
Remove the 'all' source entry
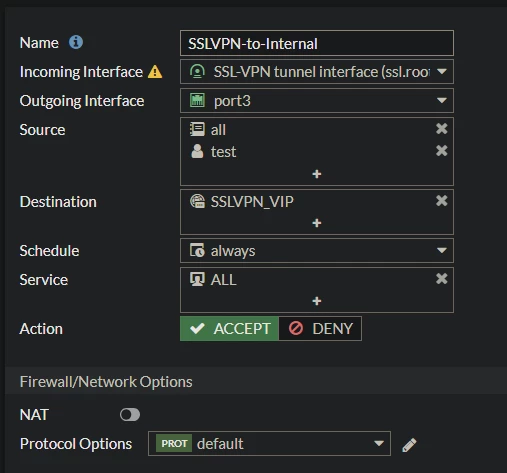(442, 129)
